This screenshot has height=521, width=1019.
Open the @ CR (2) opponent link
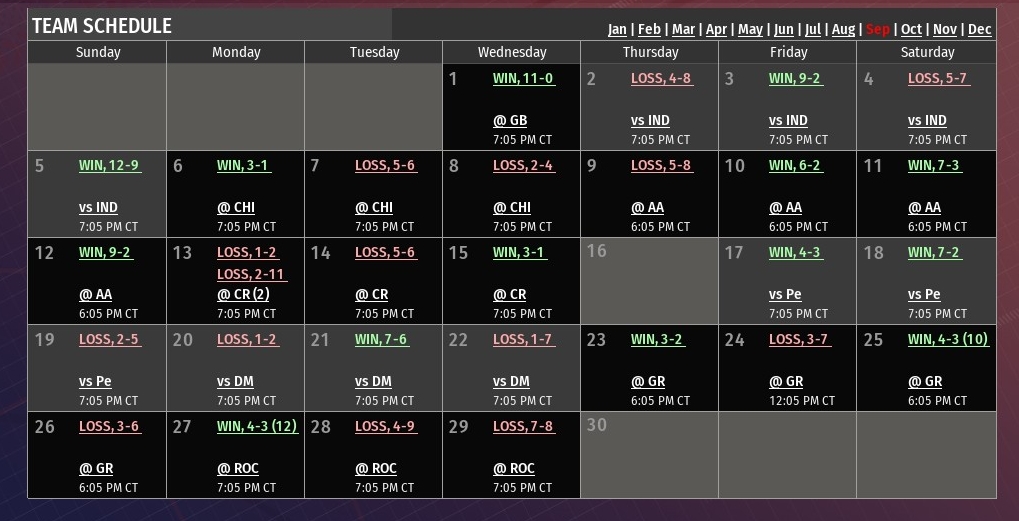click(x=243, y=294)
